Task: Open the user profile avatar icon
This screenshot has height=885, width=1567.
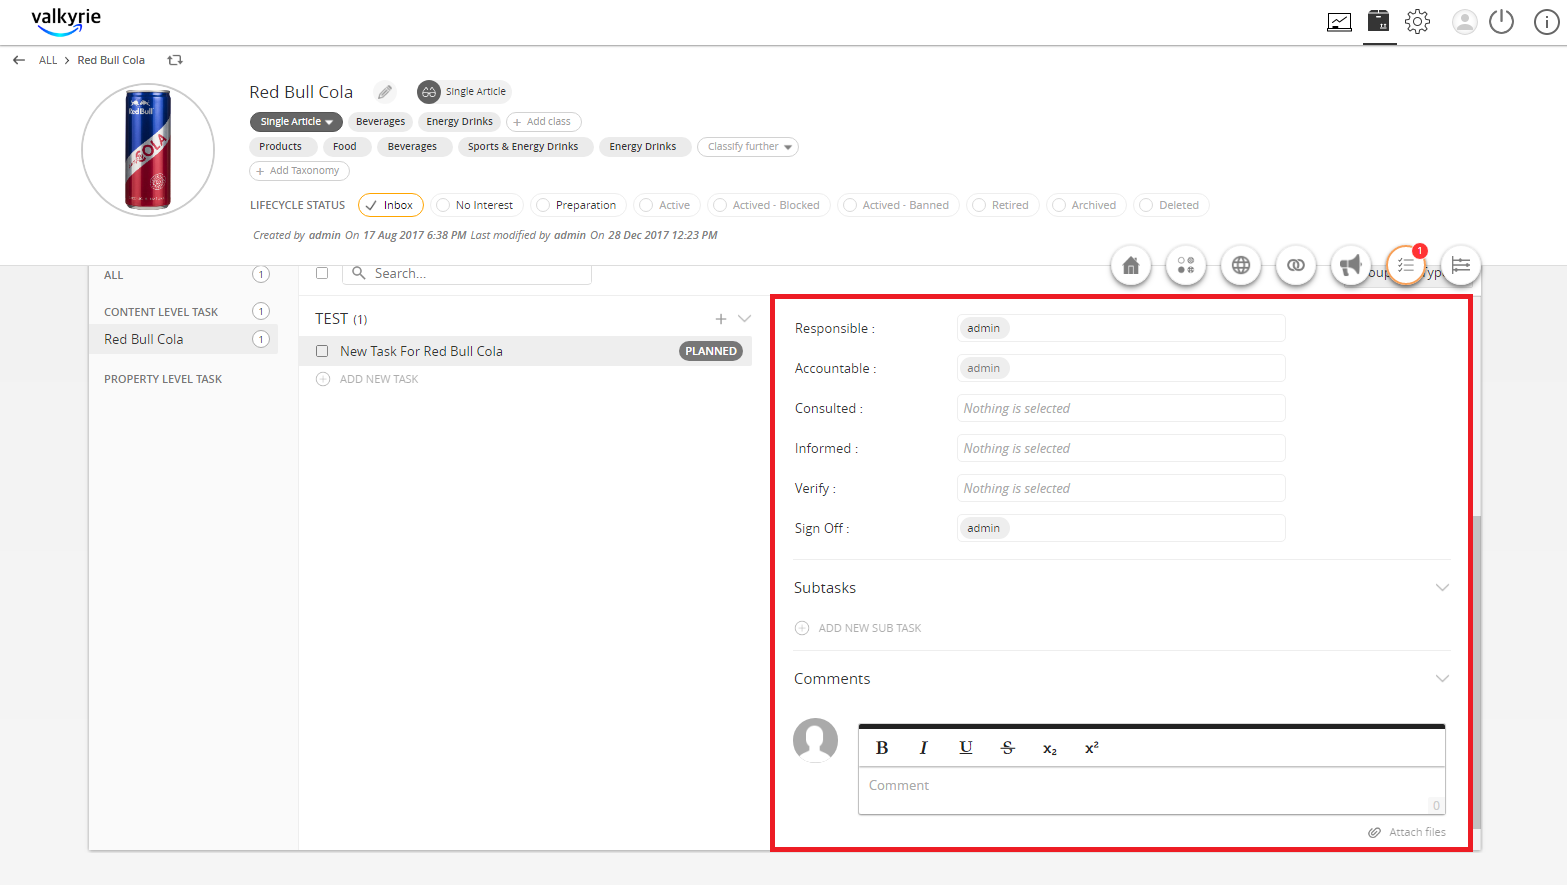Action: click(x=1465, y=22)
